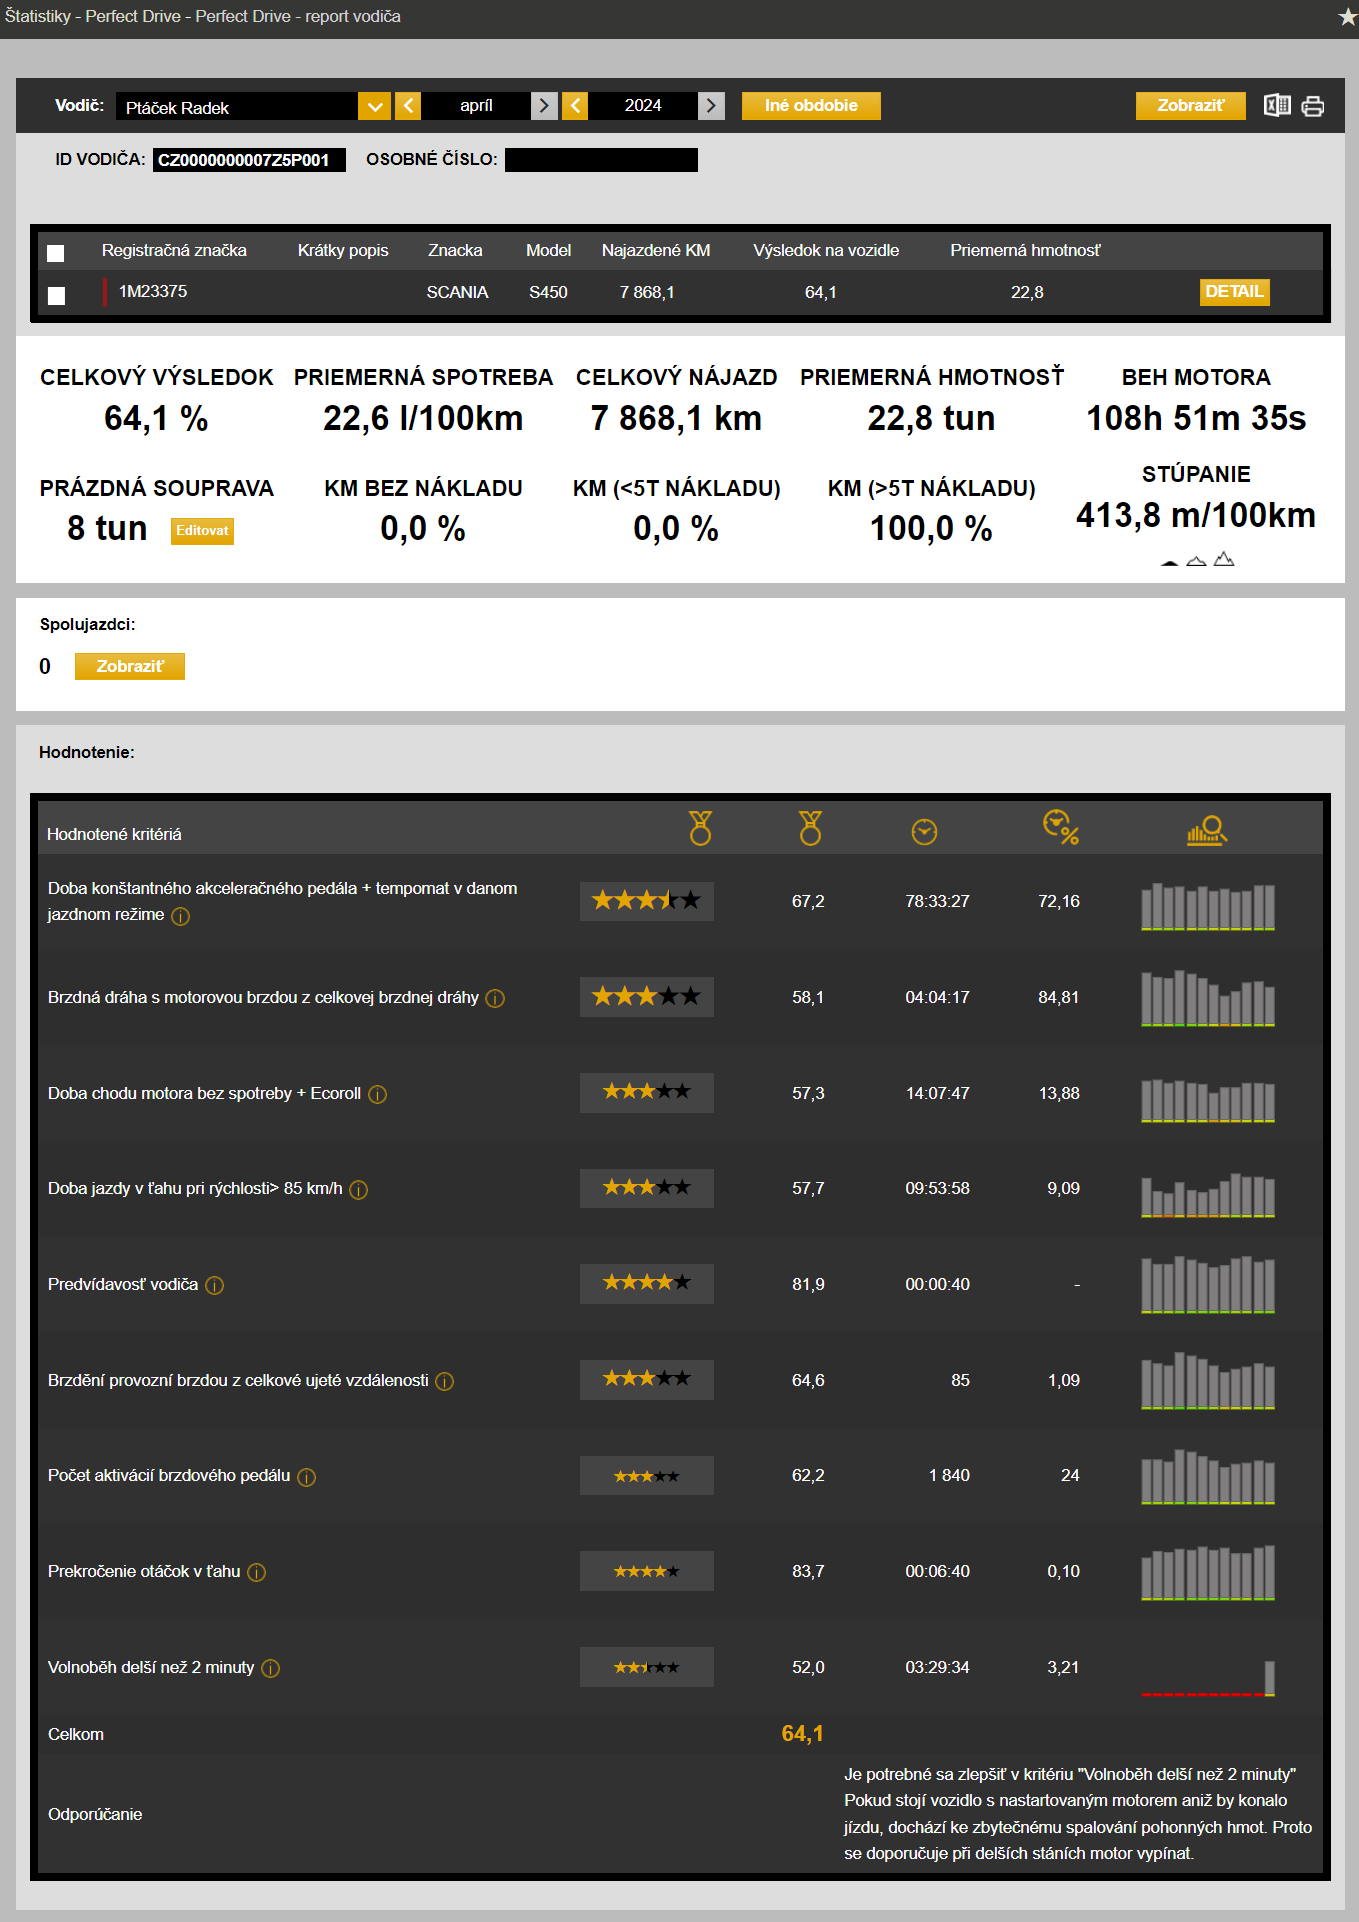This screenshot has height=1922, width=1359.
Task: Click info icon next to Predvídavosť vodiča
Action: point(215,1286)
